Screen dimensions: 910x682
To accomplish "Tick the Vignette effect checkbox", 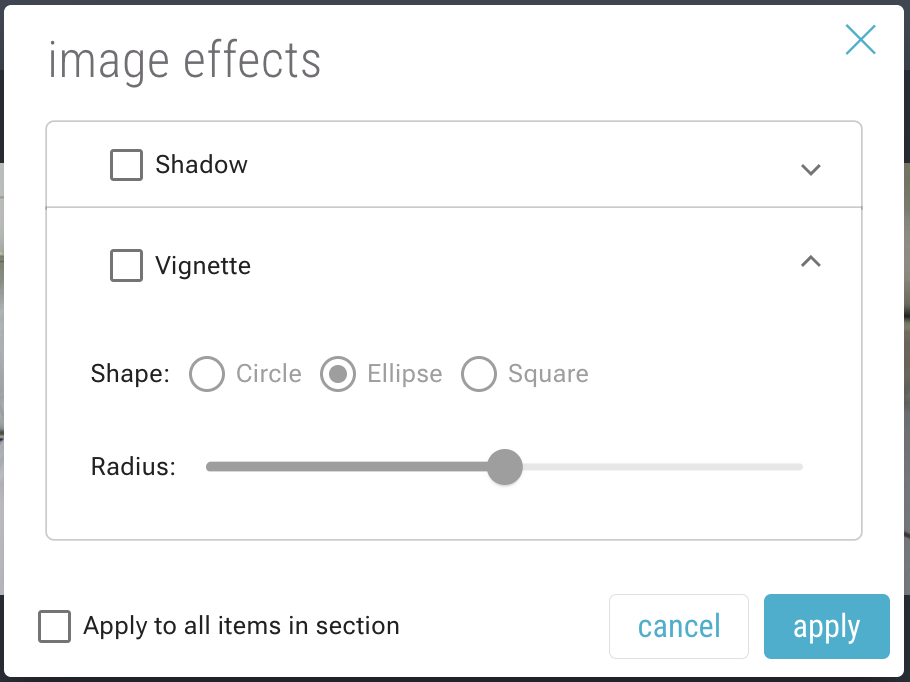I will point(126,266).
